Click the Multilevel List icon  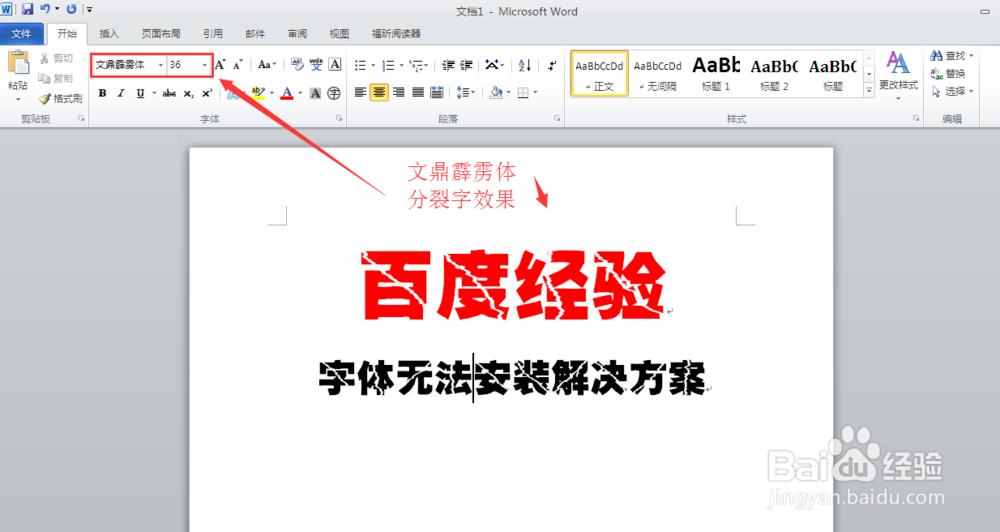(x=416, y=65)
